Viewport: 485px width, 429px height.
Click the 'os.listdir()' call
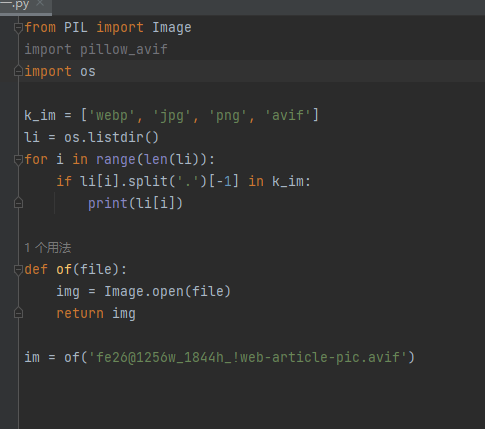point(111,137)
